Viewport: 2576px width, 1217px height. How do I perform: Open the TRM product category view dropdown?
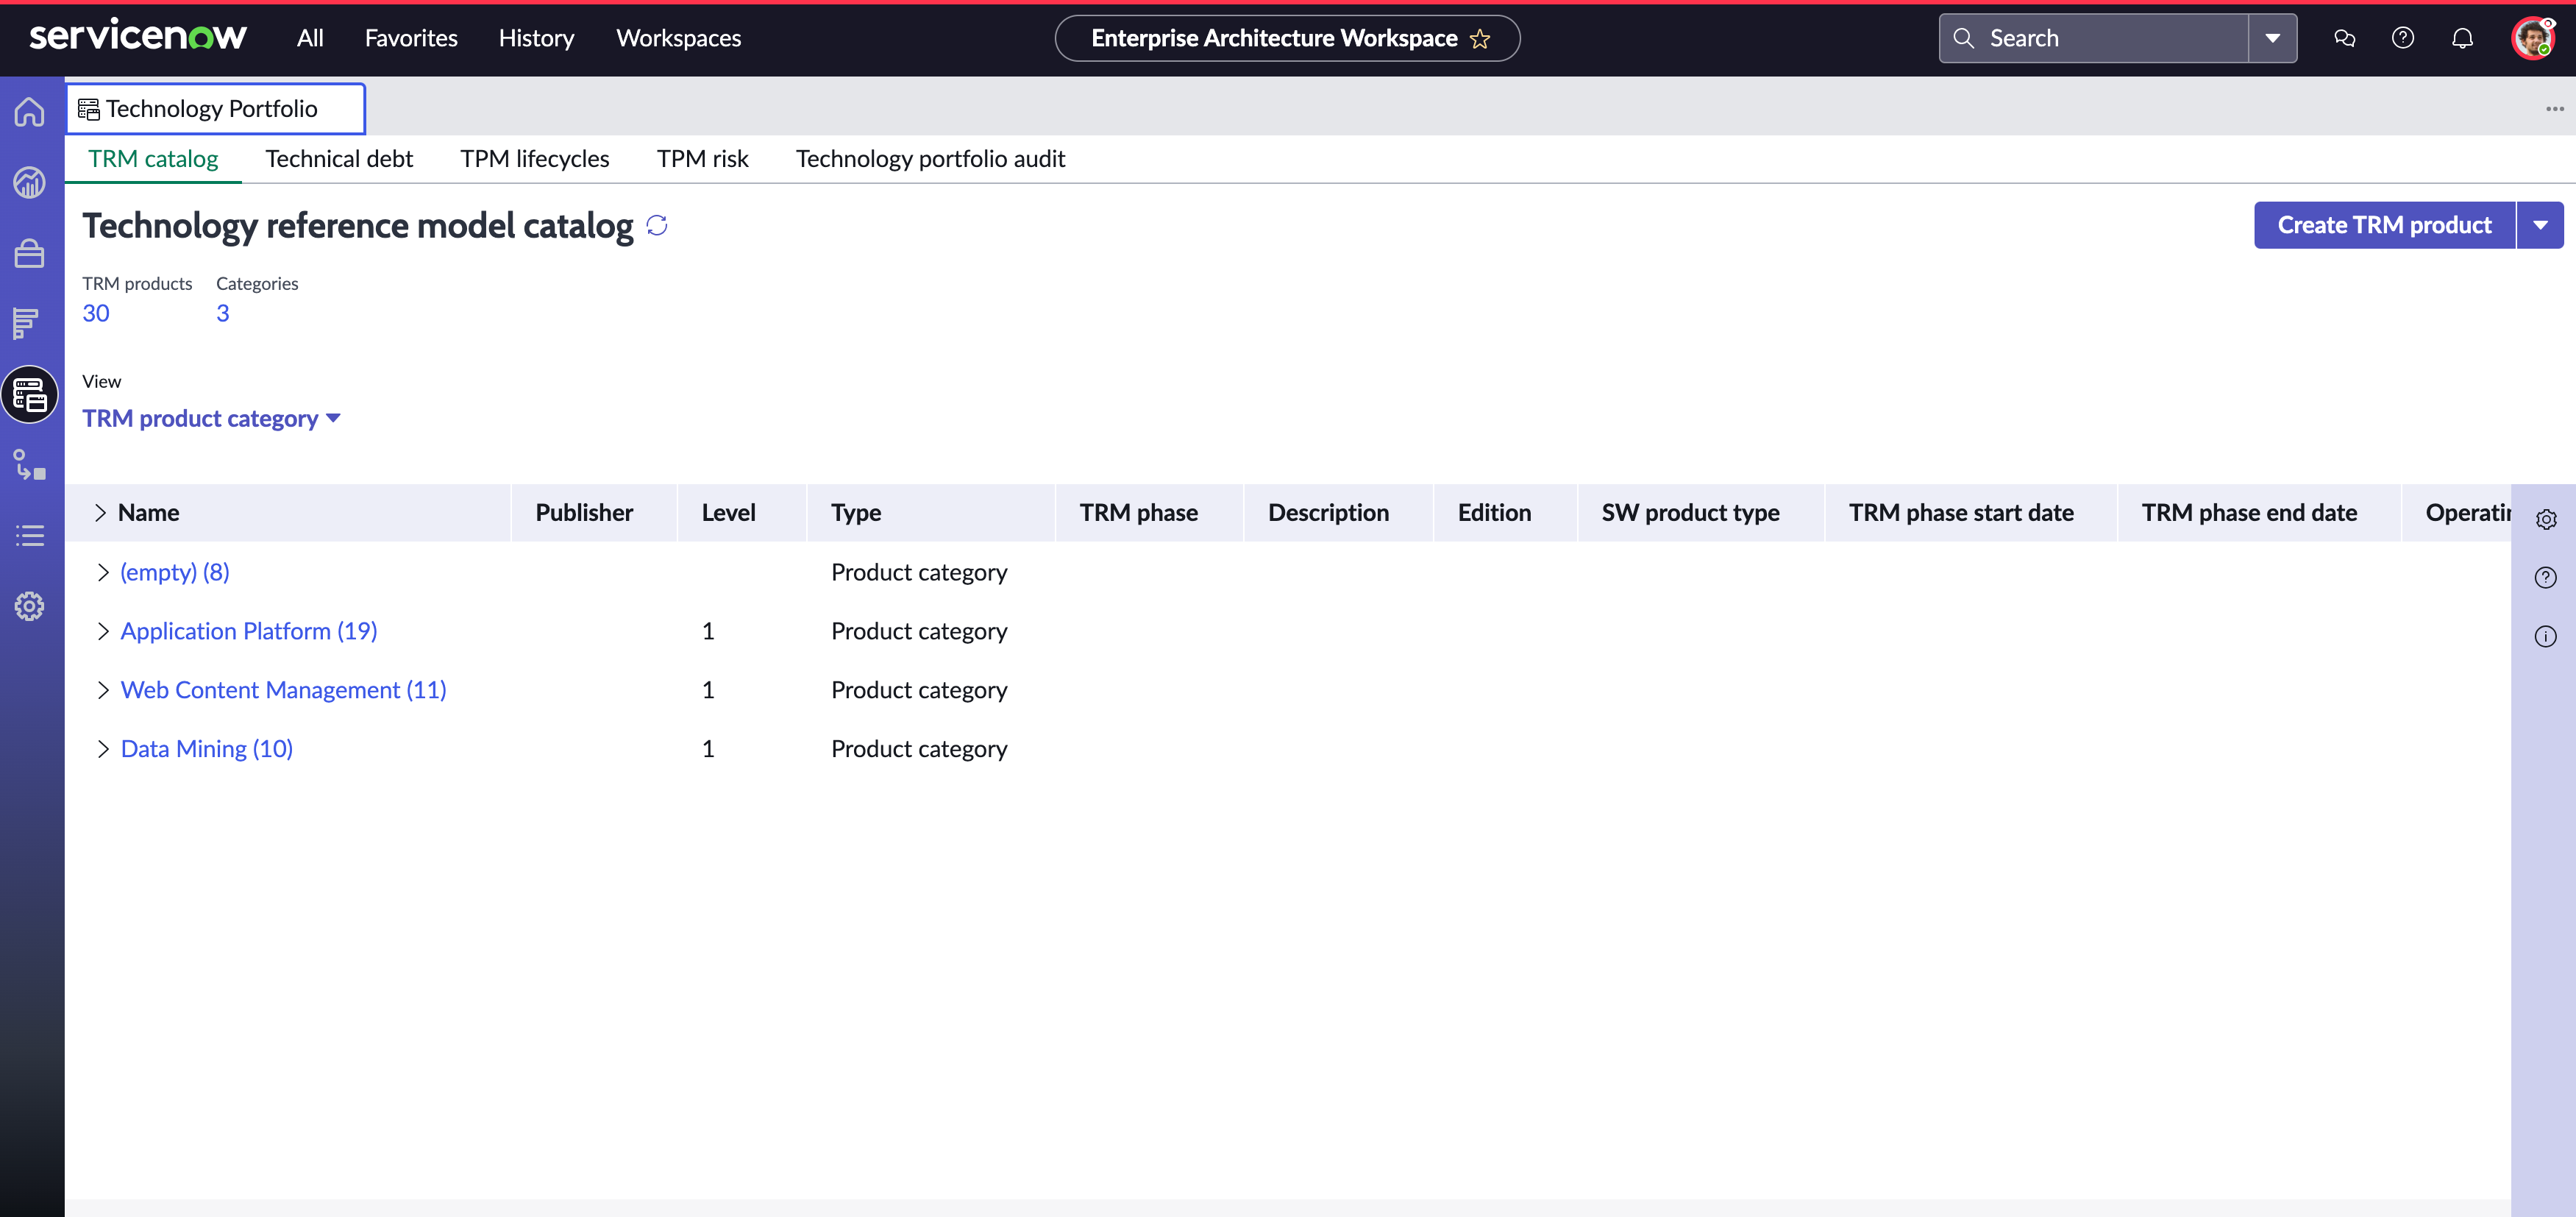tap(212, 418)
